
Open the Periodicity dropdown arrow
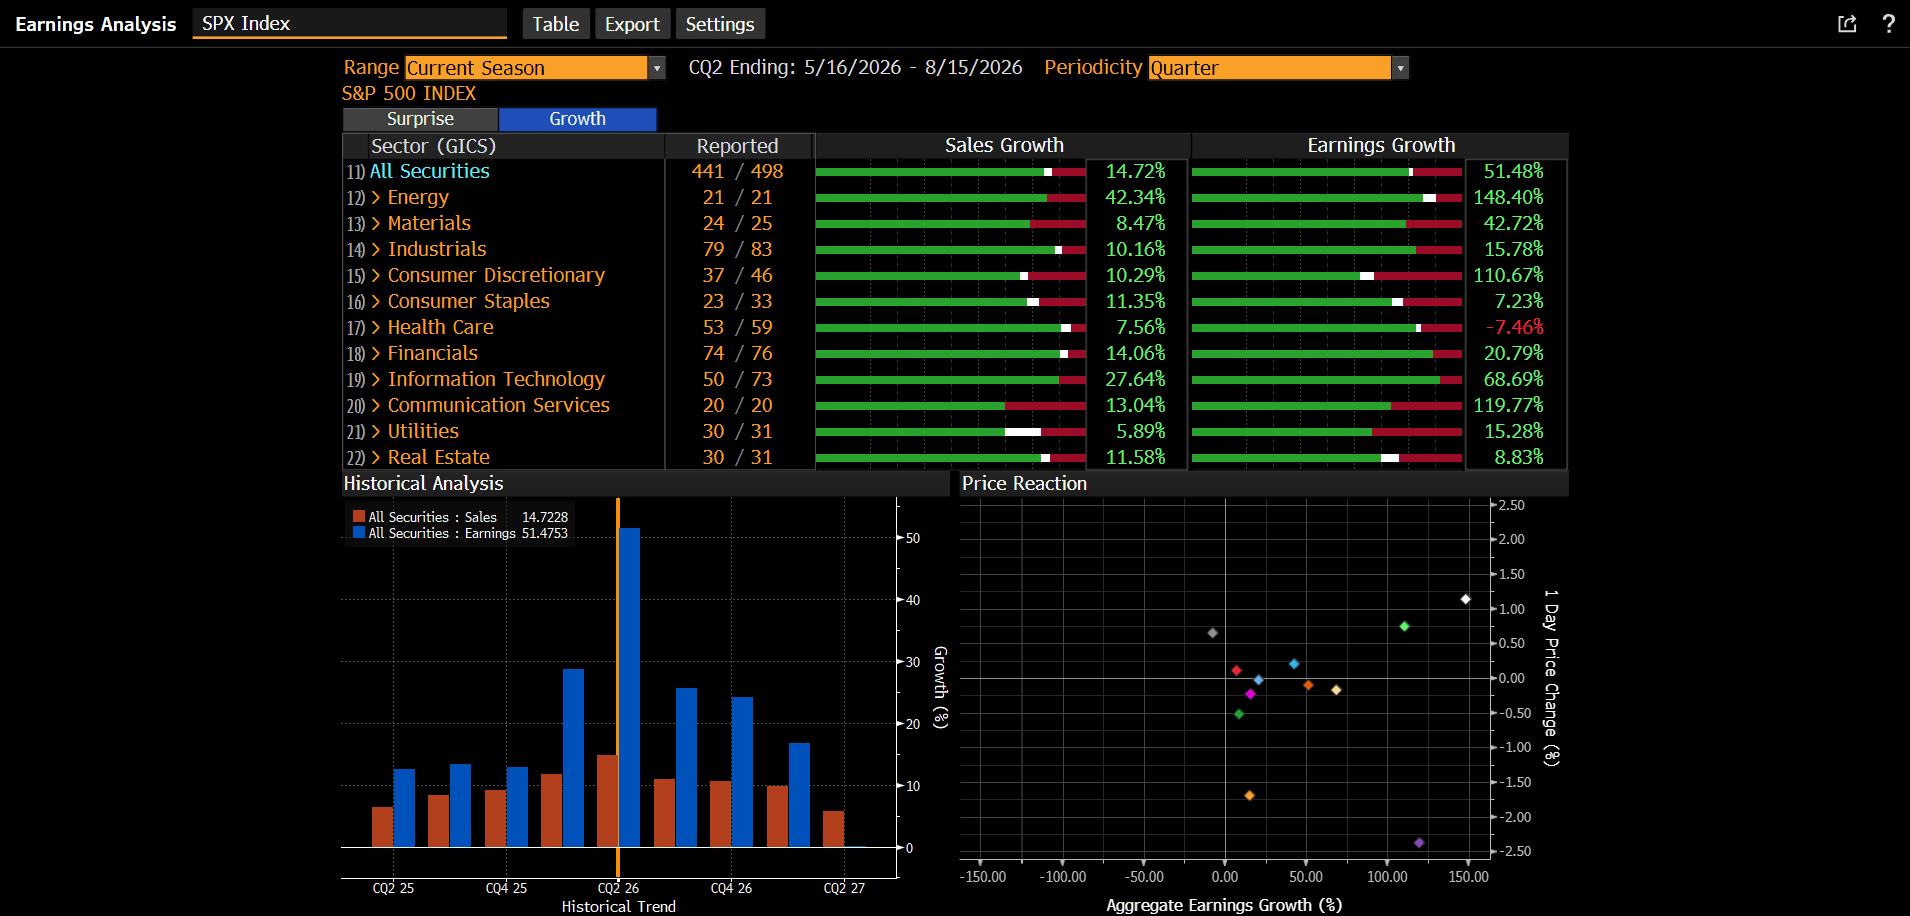tap(1400, 68)
